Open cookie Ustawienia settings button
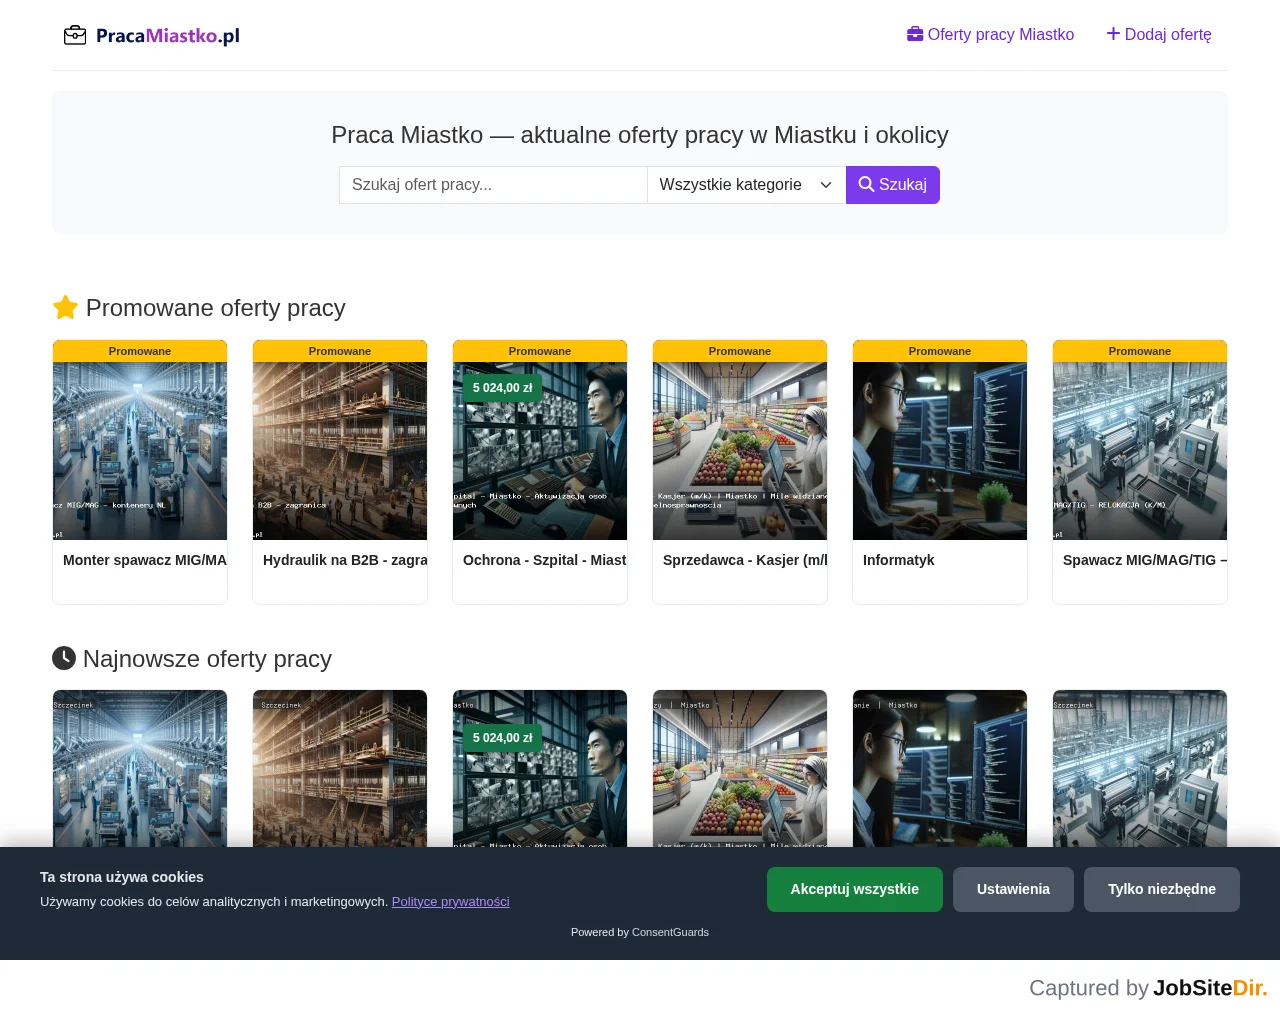 point(1013,889)
